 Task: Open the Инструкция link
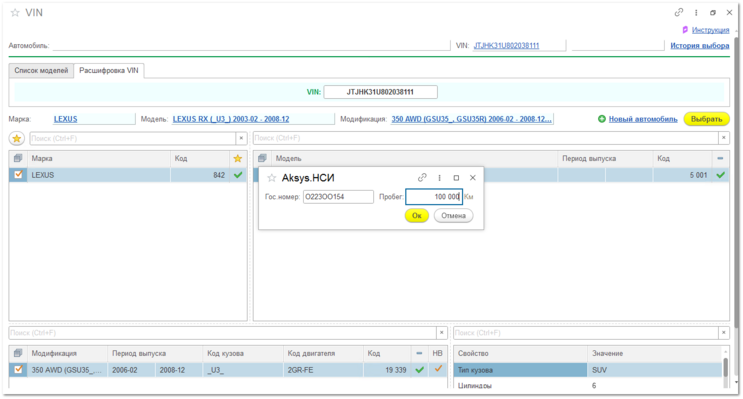[x=710, y=30]
